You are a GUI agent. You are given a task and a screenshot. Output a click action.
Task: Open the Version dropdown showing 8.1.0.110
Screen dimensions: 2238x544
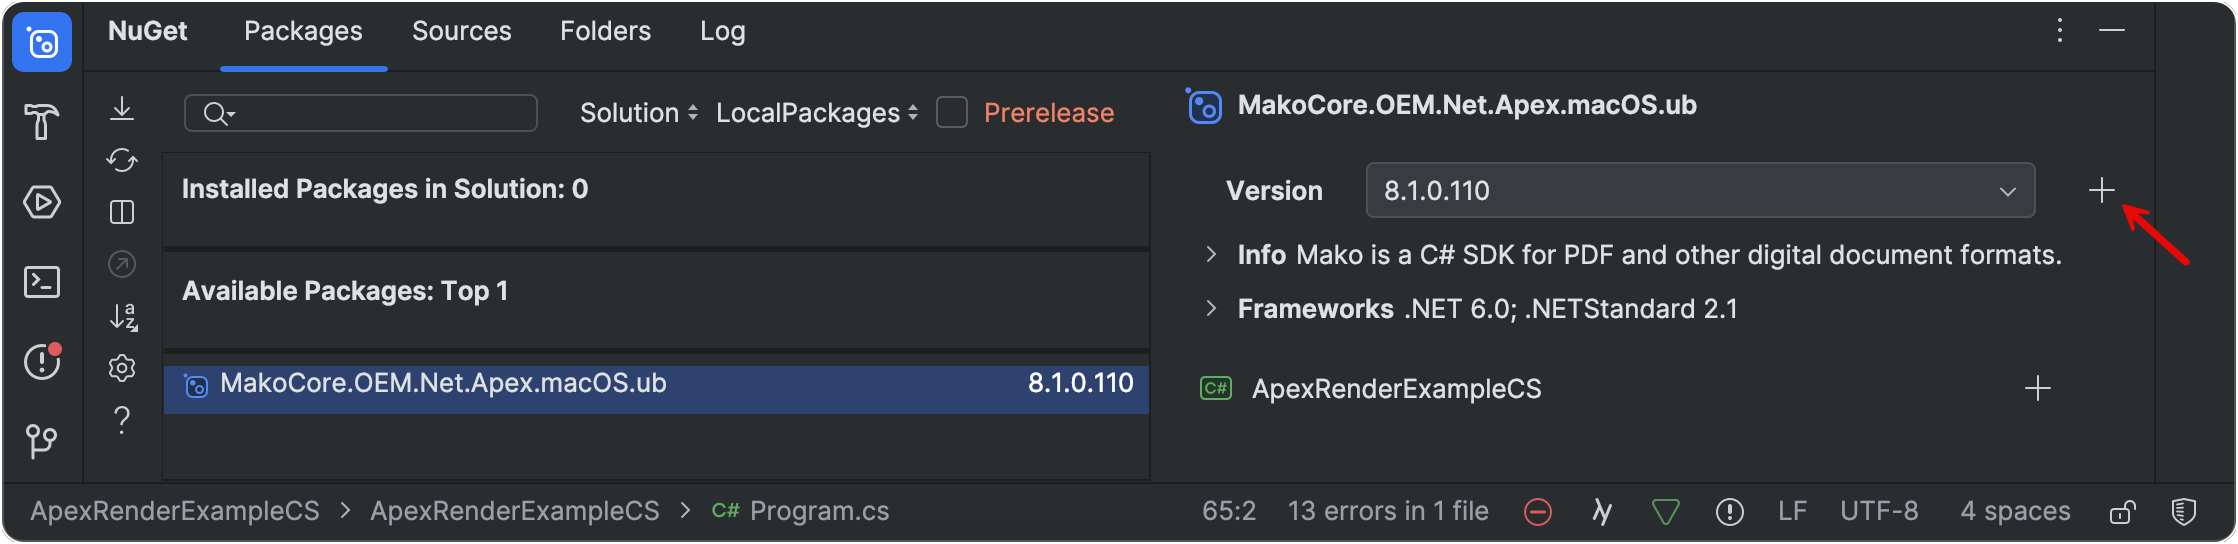pyautogui.click(x=1700, y=190)
